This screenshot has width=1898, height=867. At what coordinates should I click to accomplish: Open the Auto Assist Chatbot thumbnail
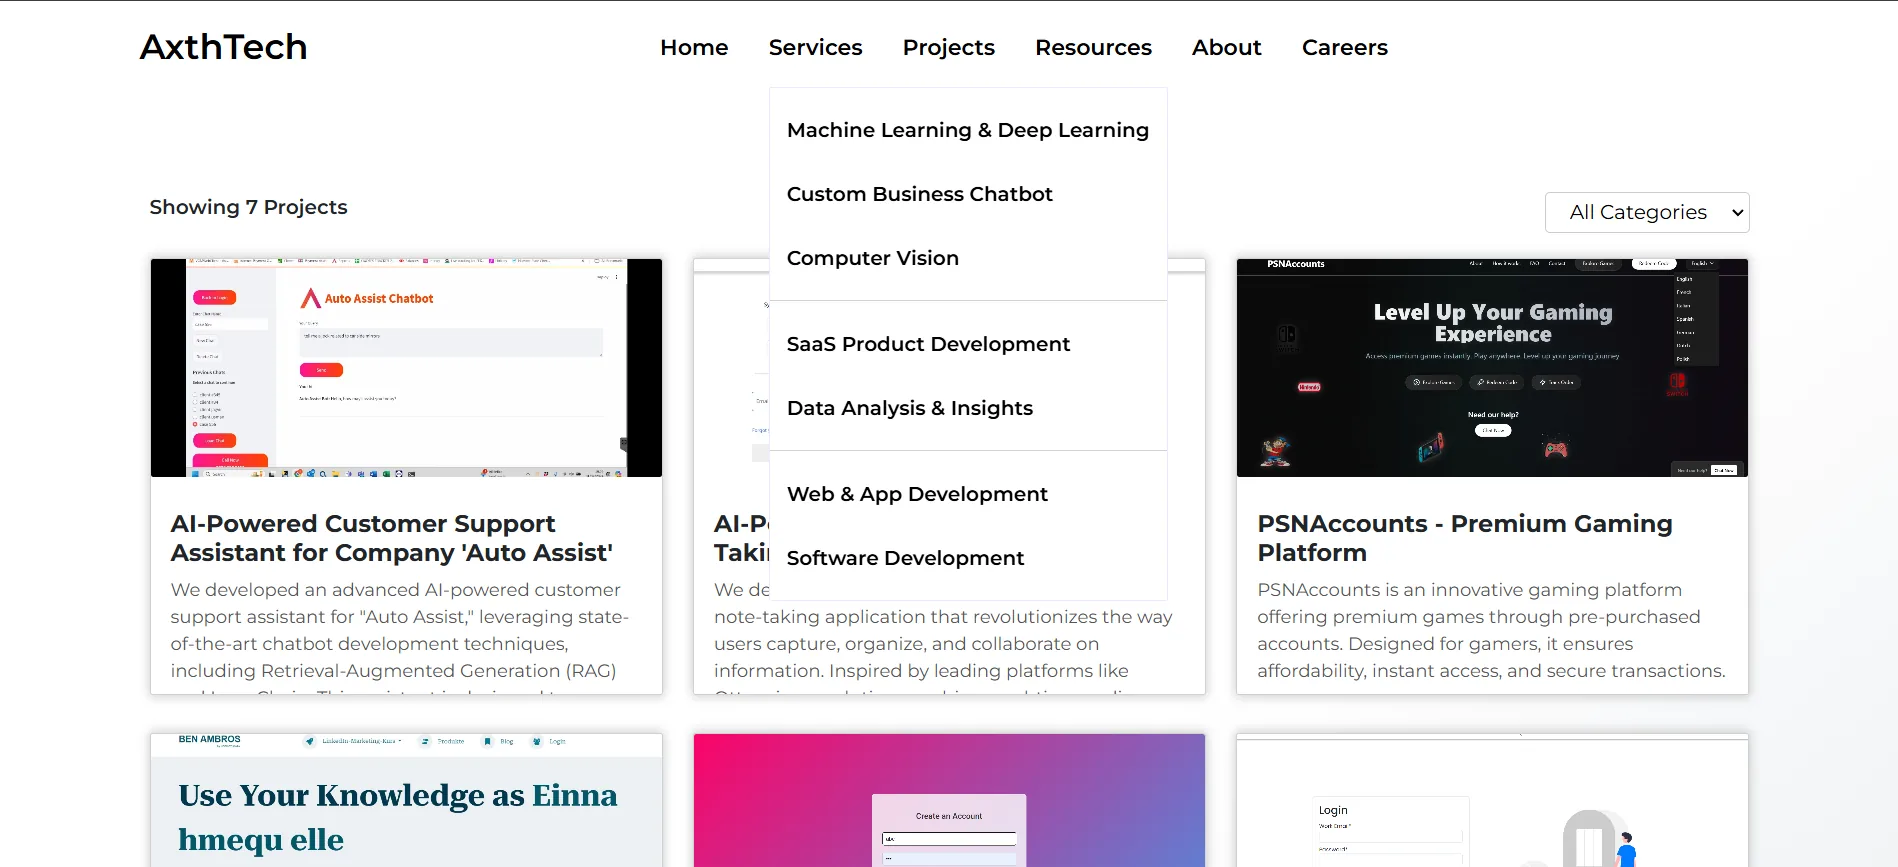pos(406,367)
